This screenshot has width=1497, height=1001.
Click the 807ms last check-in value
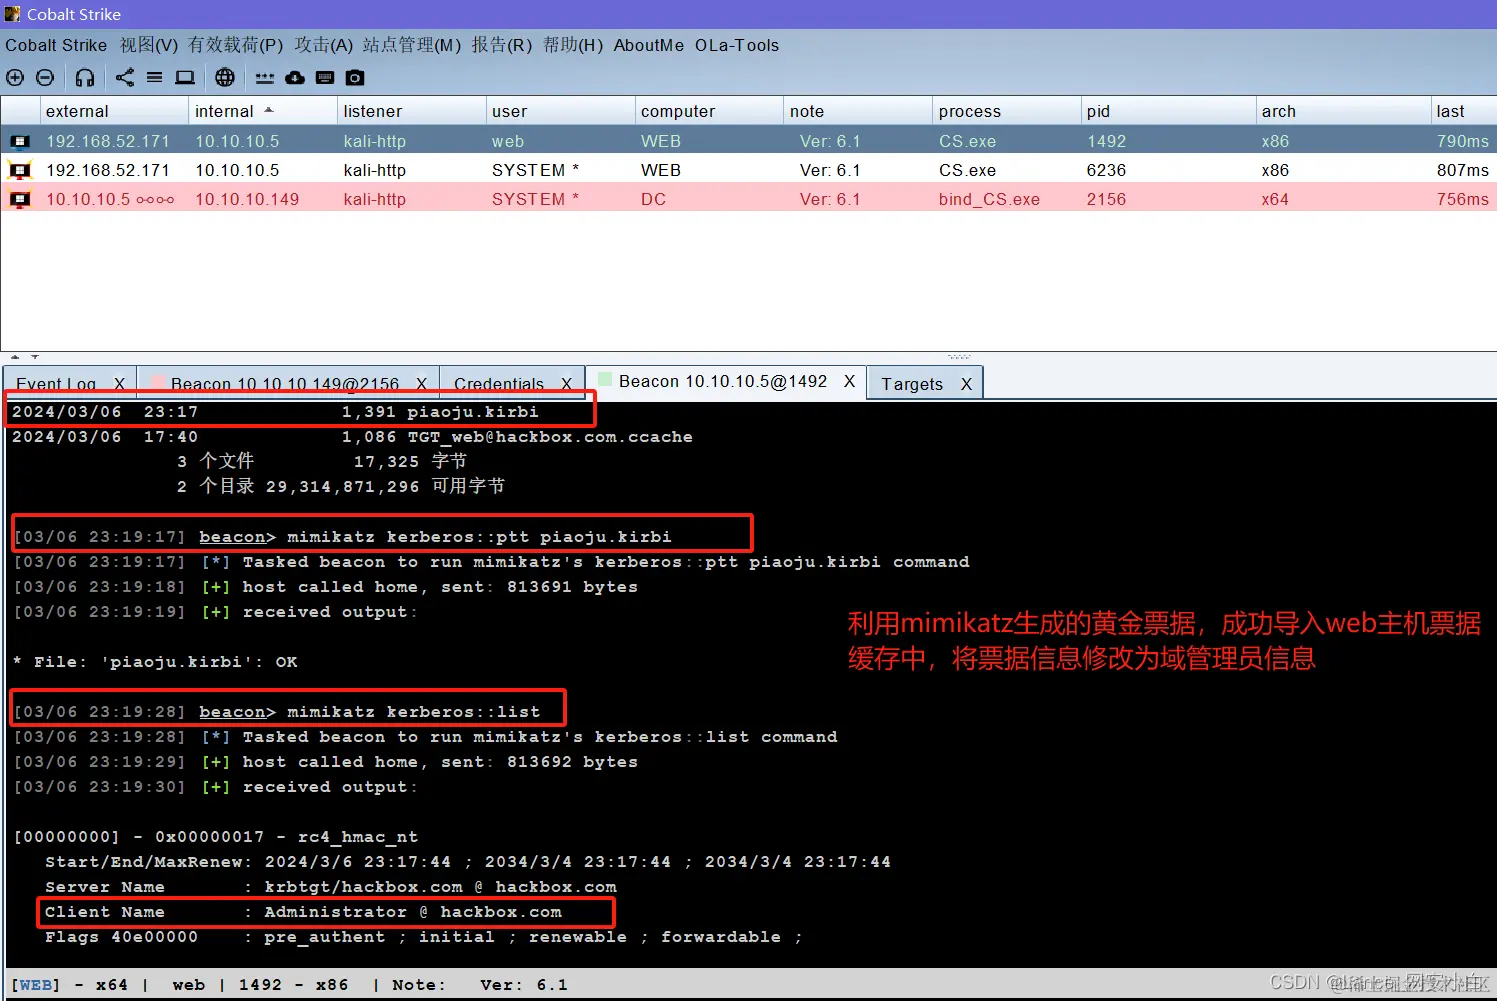coord(1462,170)
